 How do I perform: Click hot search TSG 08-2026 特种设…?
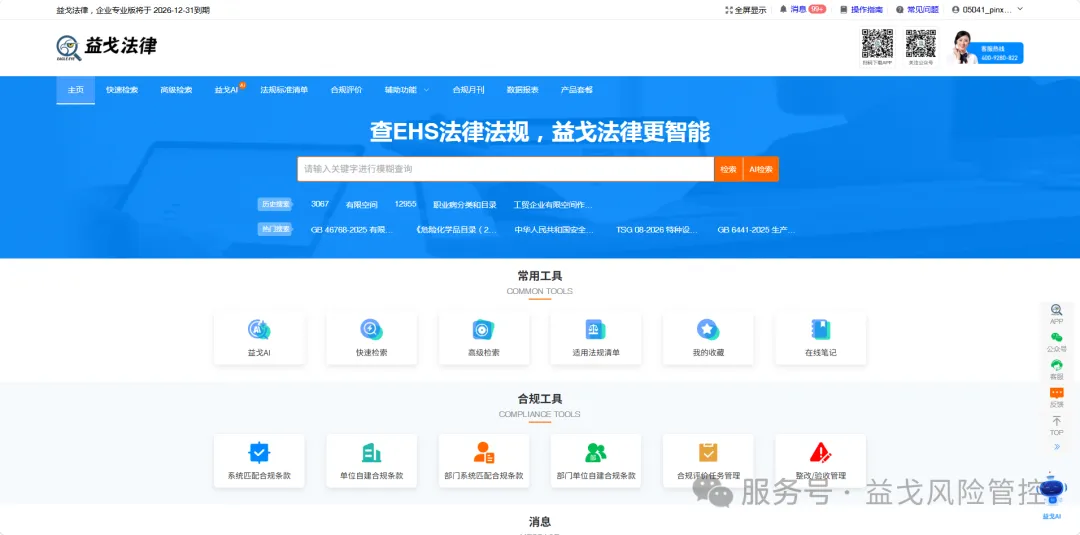point(657,230)
